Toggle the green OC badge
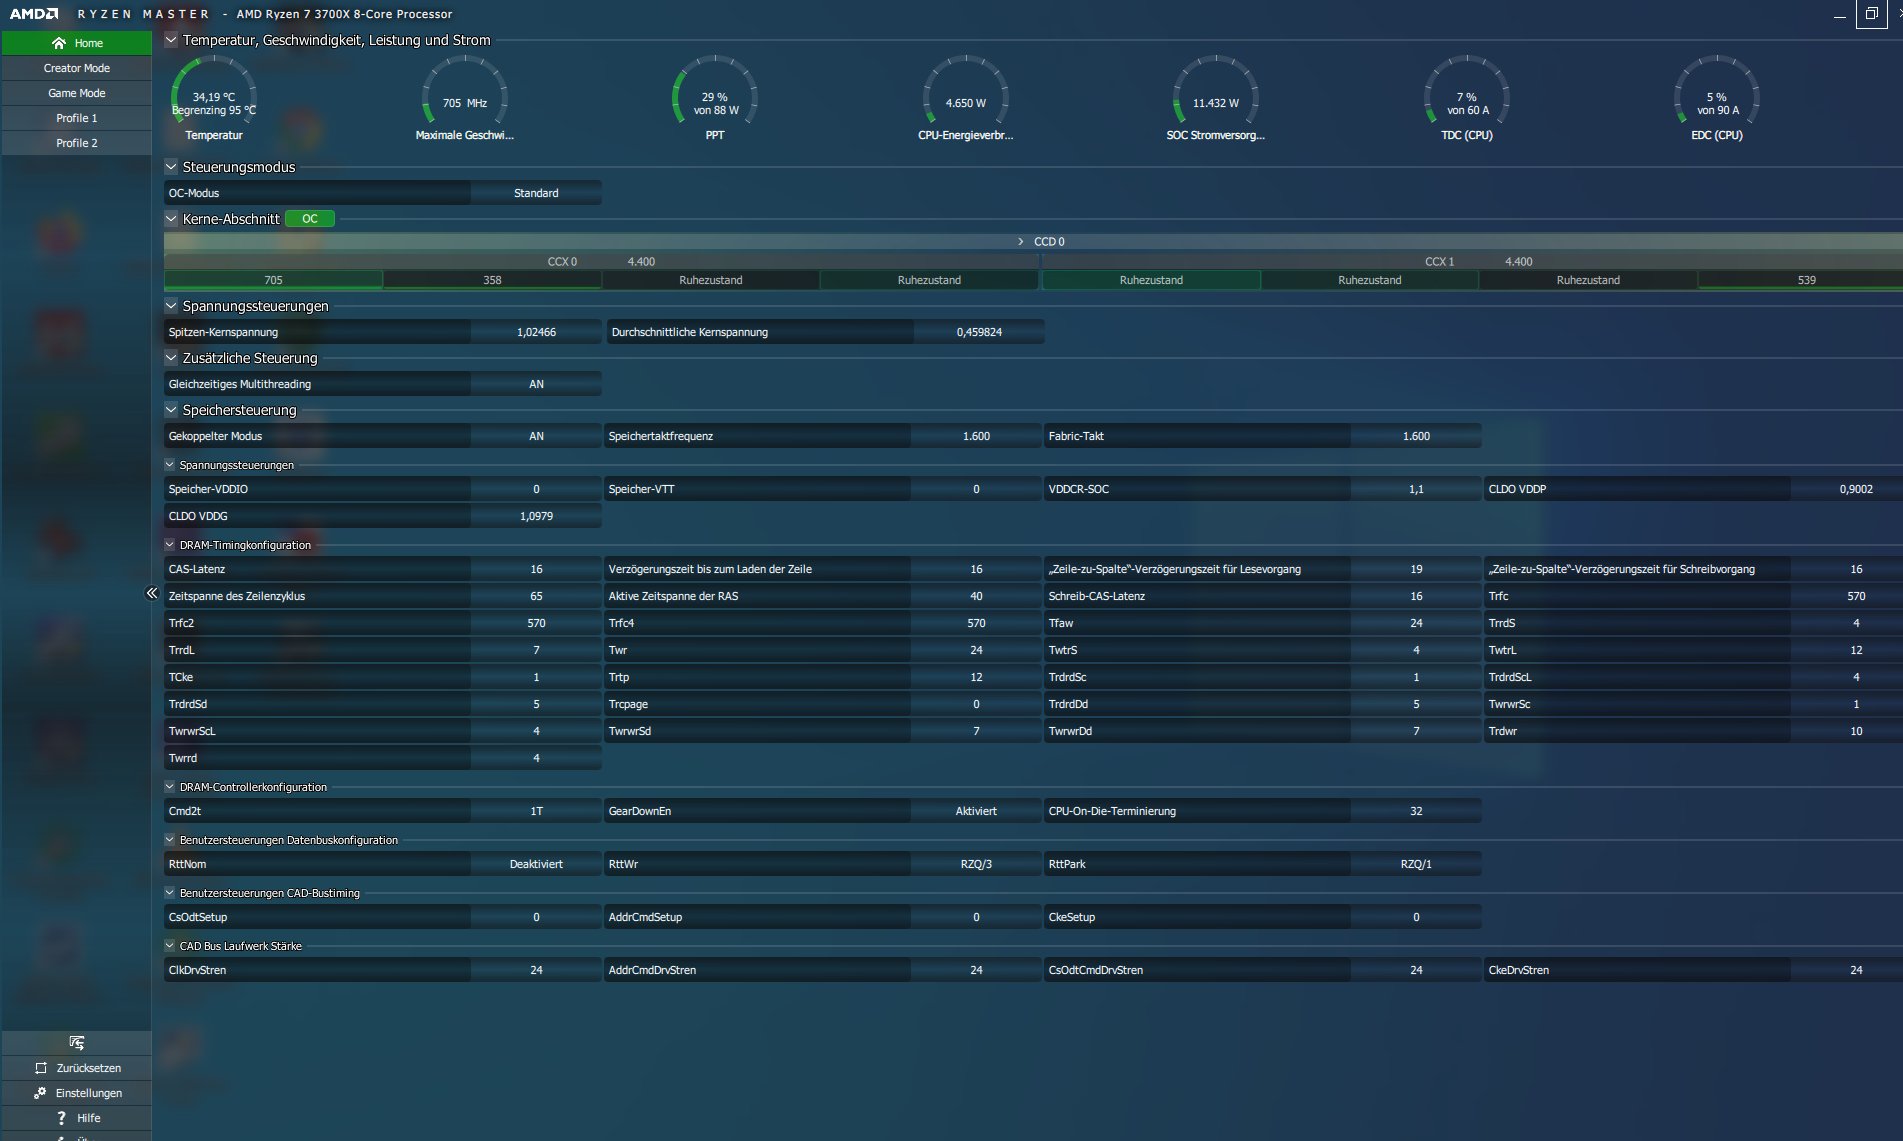Image resolution: width=1903 pixels, height=1141 pixels. 310,219
